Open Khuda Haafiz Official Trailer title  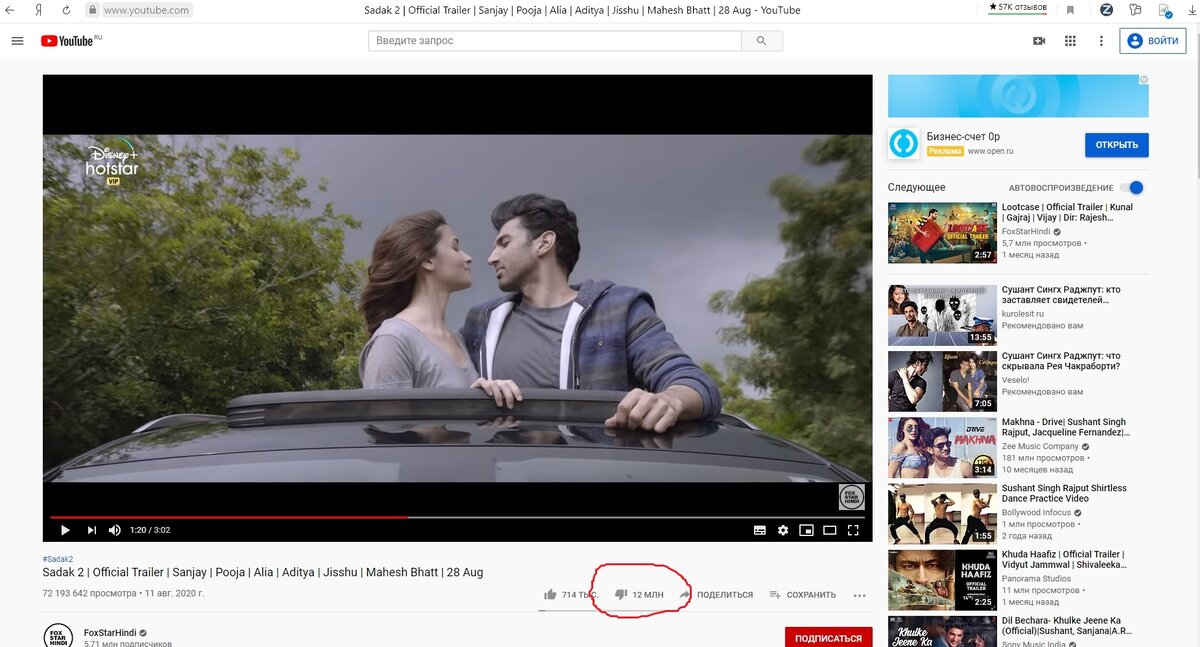1062,560
